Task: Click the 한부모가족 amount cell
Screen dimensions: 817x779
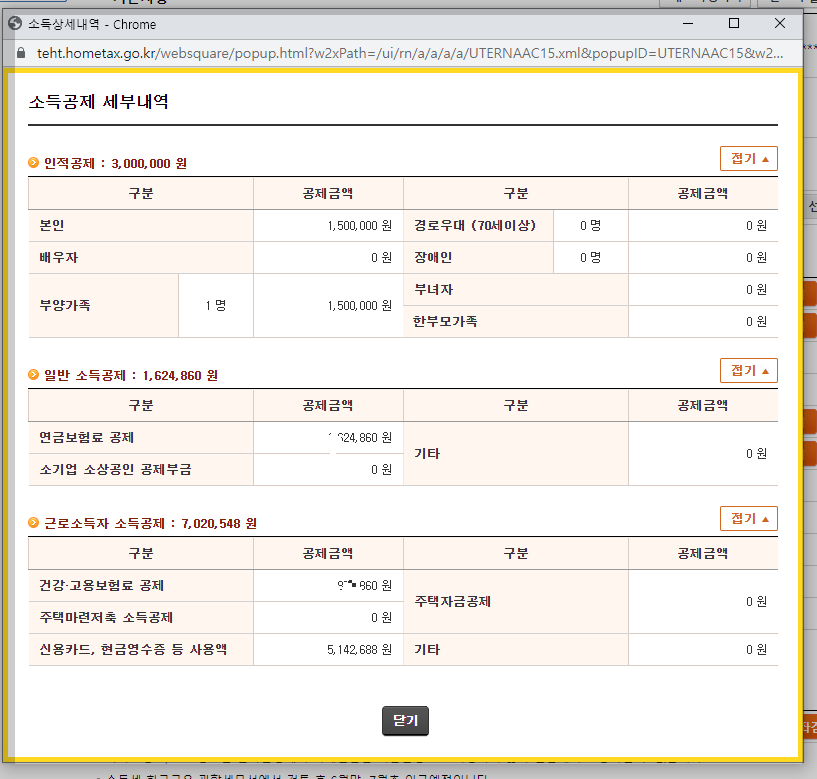Action: coord(703,322)
